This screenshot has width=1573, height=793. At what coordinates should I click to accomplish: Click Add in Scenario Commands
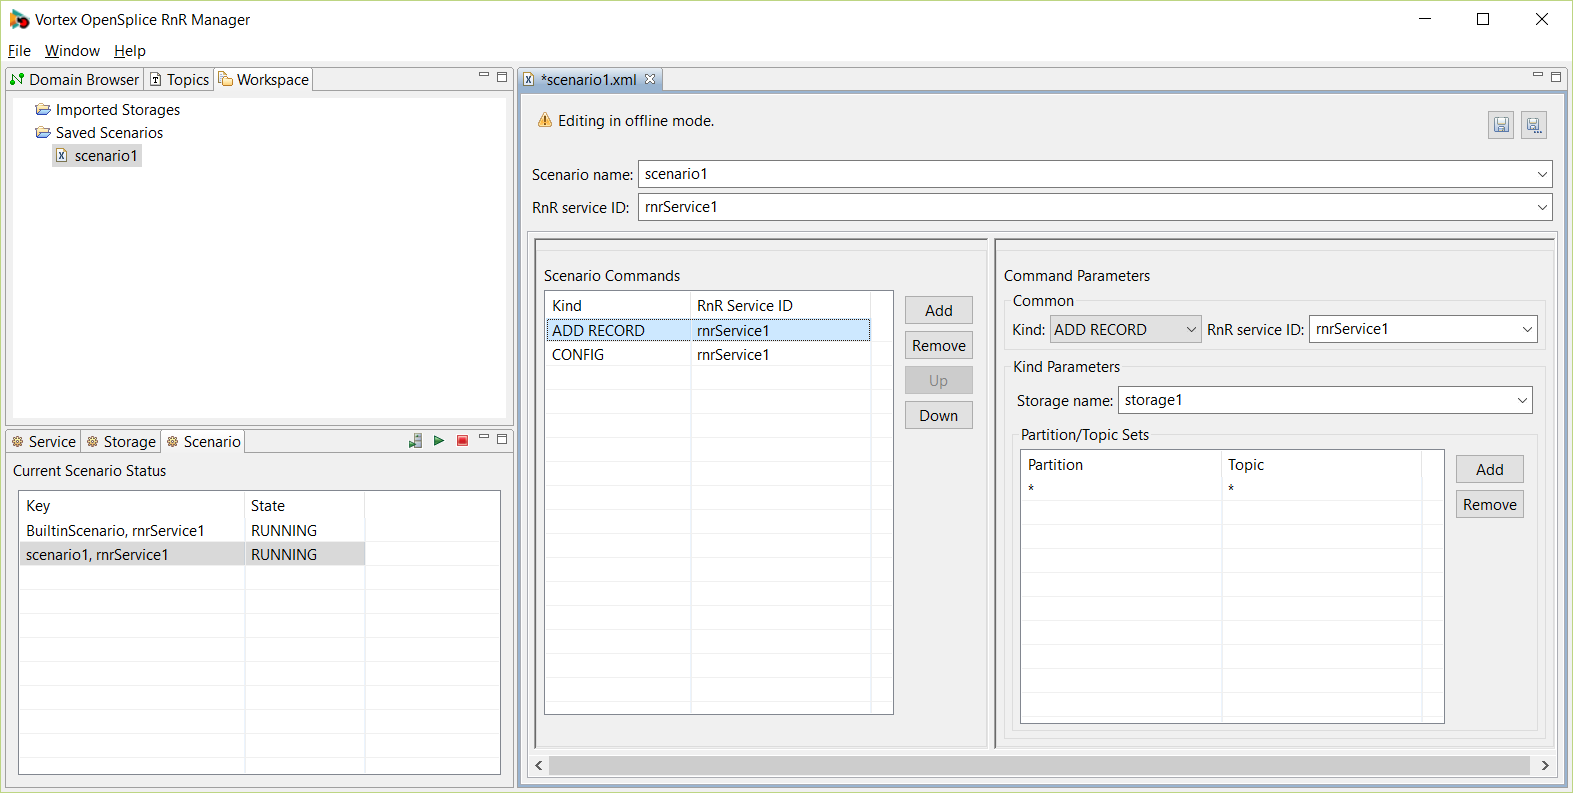point(939,310)
